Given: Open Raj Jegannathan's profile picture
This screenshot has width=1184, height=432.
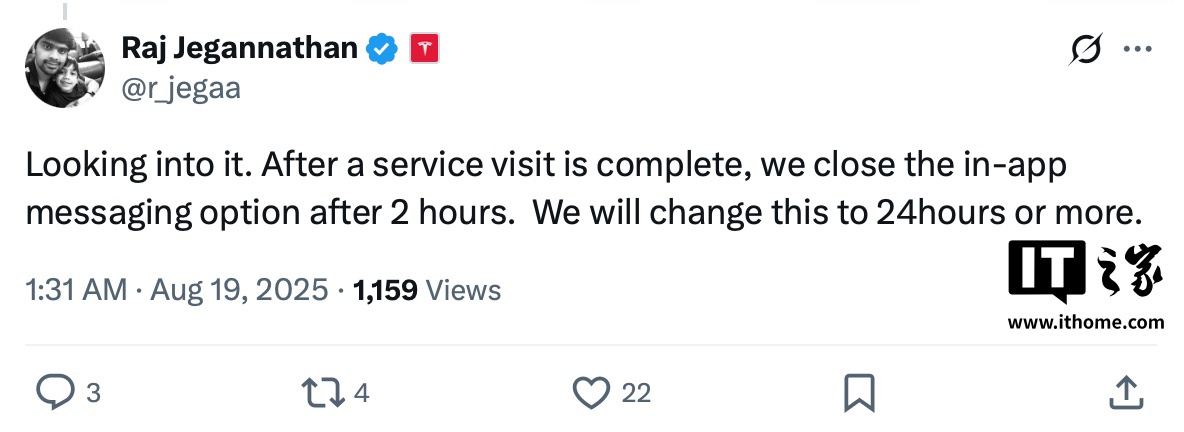Looking at the screenshot, I should point(65,67).
